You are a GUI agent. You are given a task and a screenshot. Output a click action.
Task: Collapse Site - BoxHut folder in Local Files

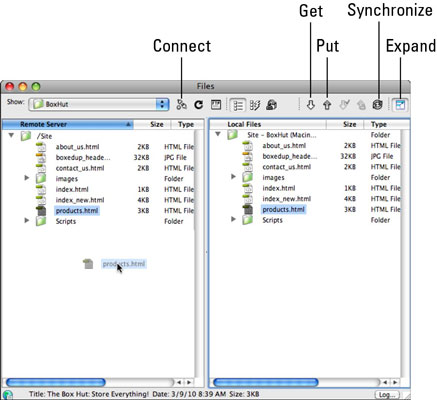coord(218,134)
